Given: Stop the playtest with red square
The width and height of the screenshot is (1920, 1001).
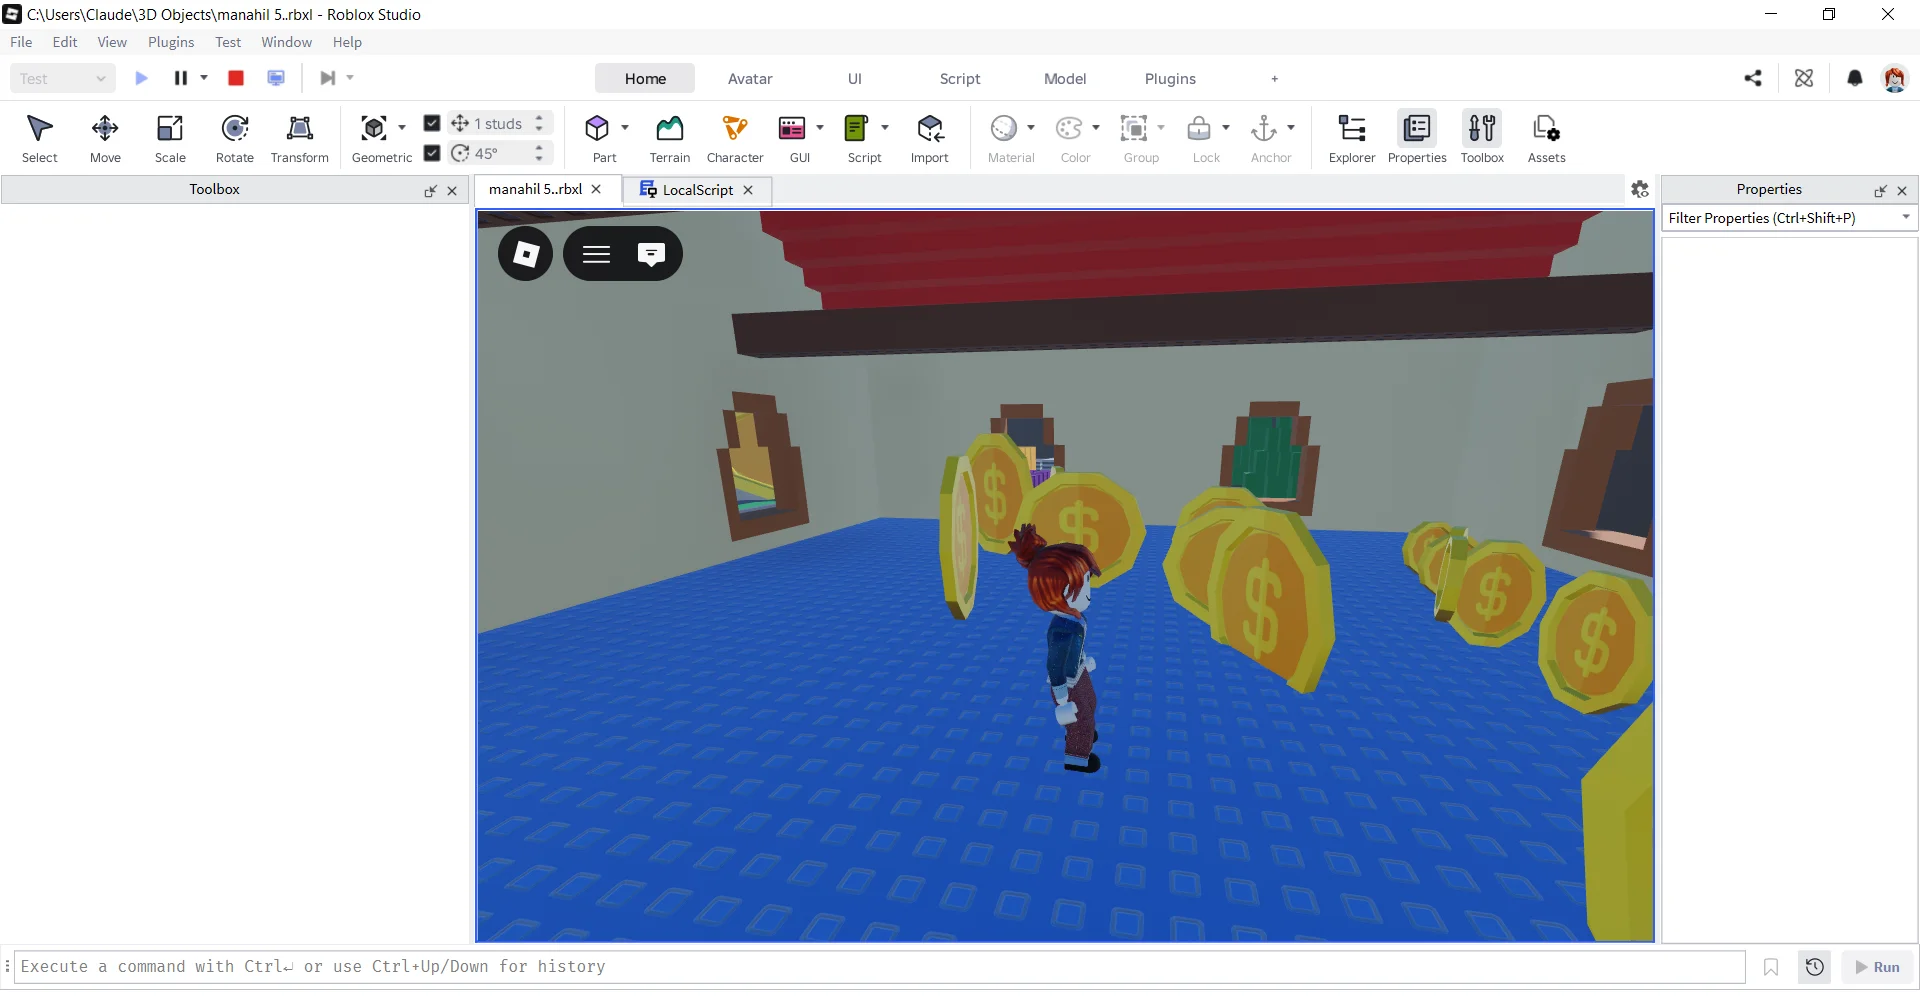Looking at the screenshot, I should pos(236,78).
